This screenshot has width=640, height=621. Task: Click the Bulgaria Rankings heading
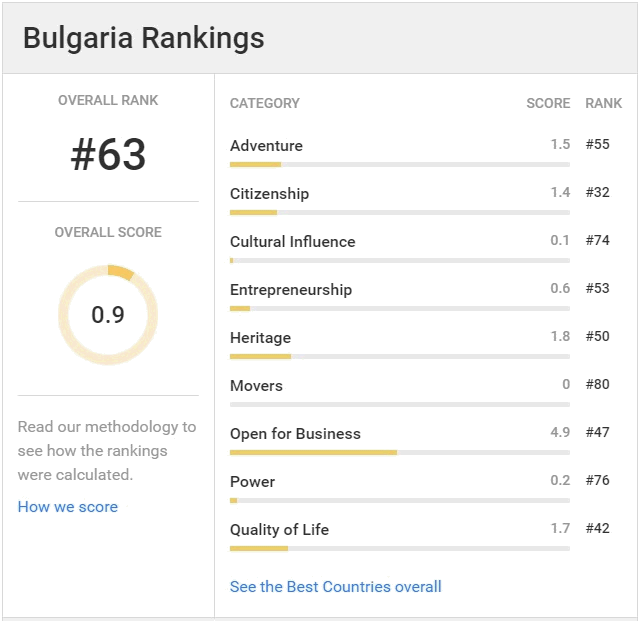[144, 38]
